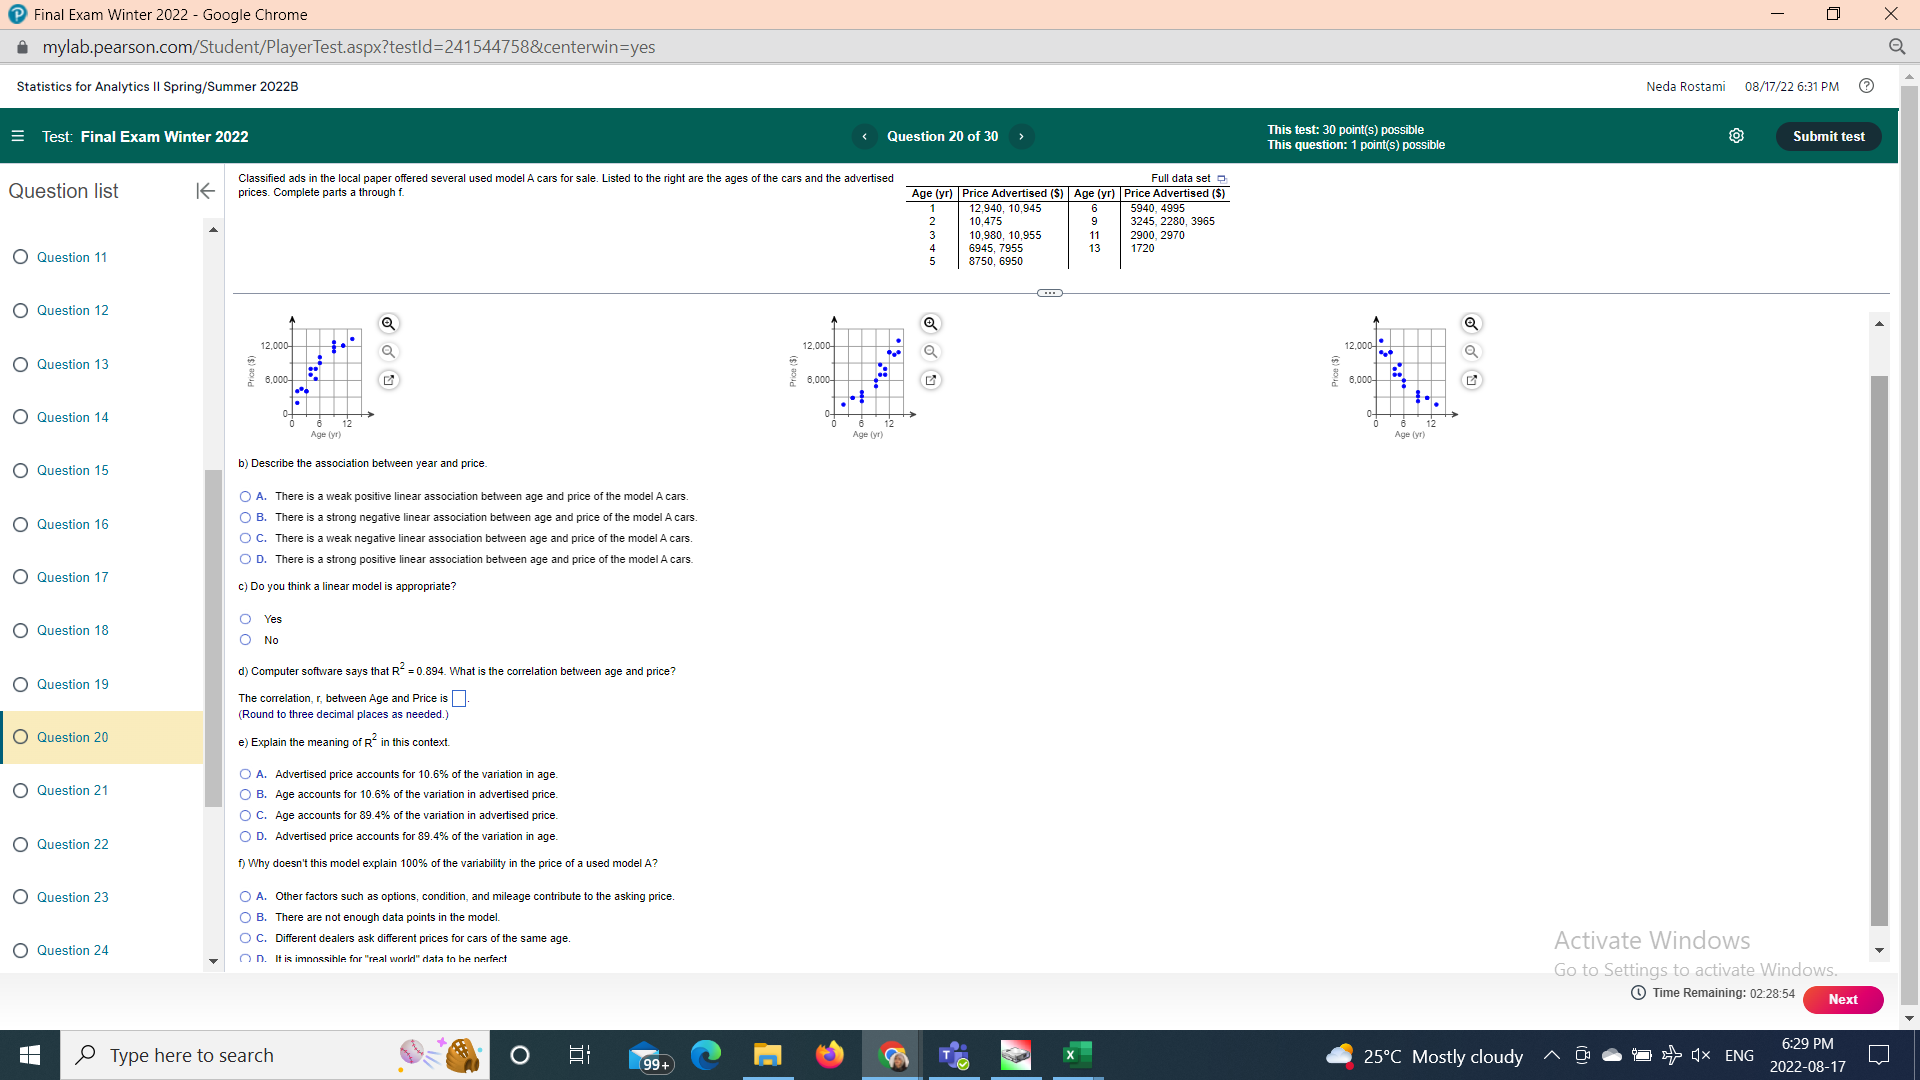Choose option C about age accounting for 89.4%
1920x1080 pixels.
(x=245, y=815)
